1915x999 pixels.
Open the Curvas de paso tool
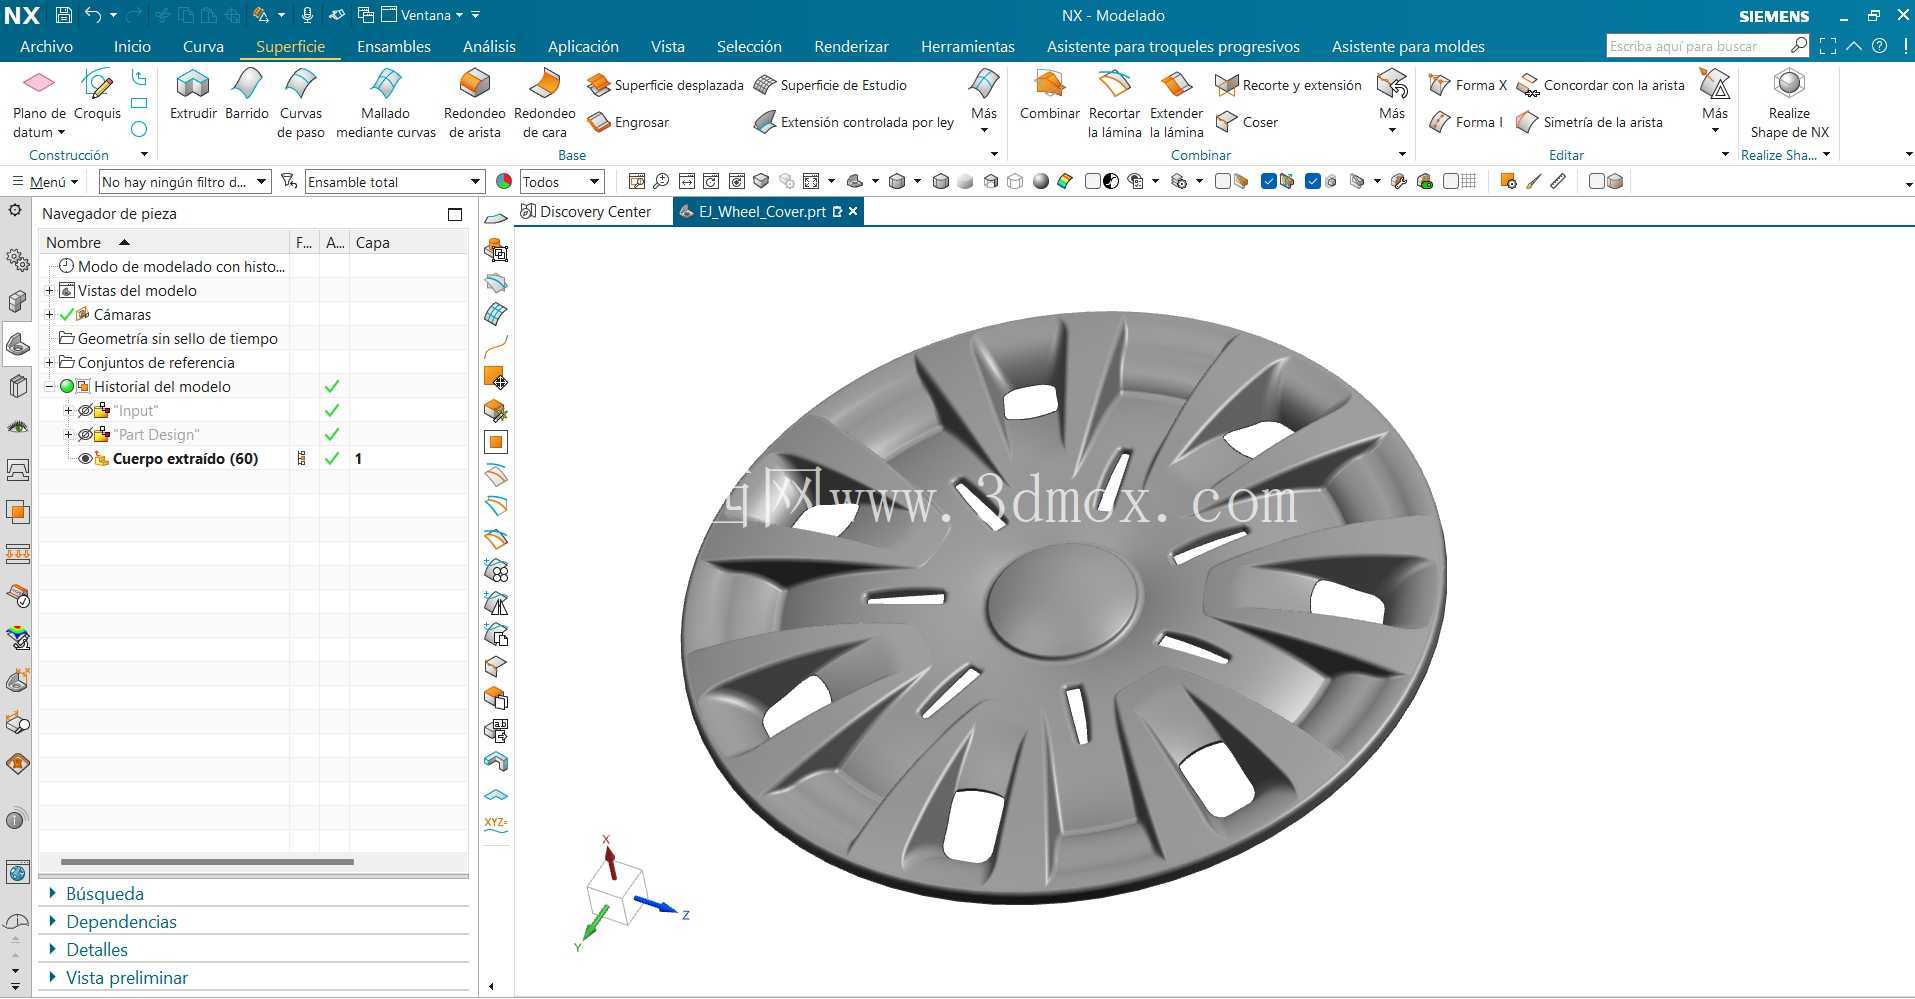[301, 104]
